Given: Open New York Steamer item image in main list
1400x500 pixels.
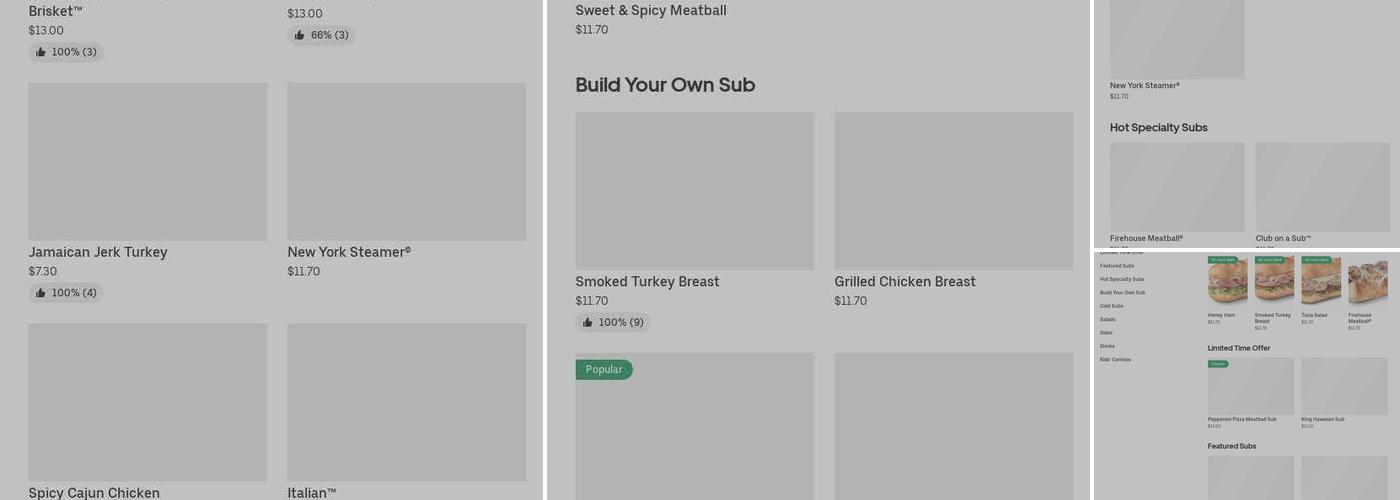Looking at the screenshot, I should [x=406, y=161].
